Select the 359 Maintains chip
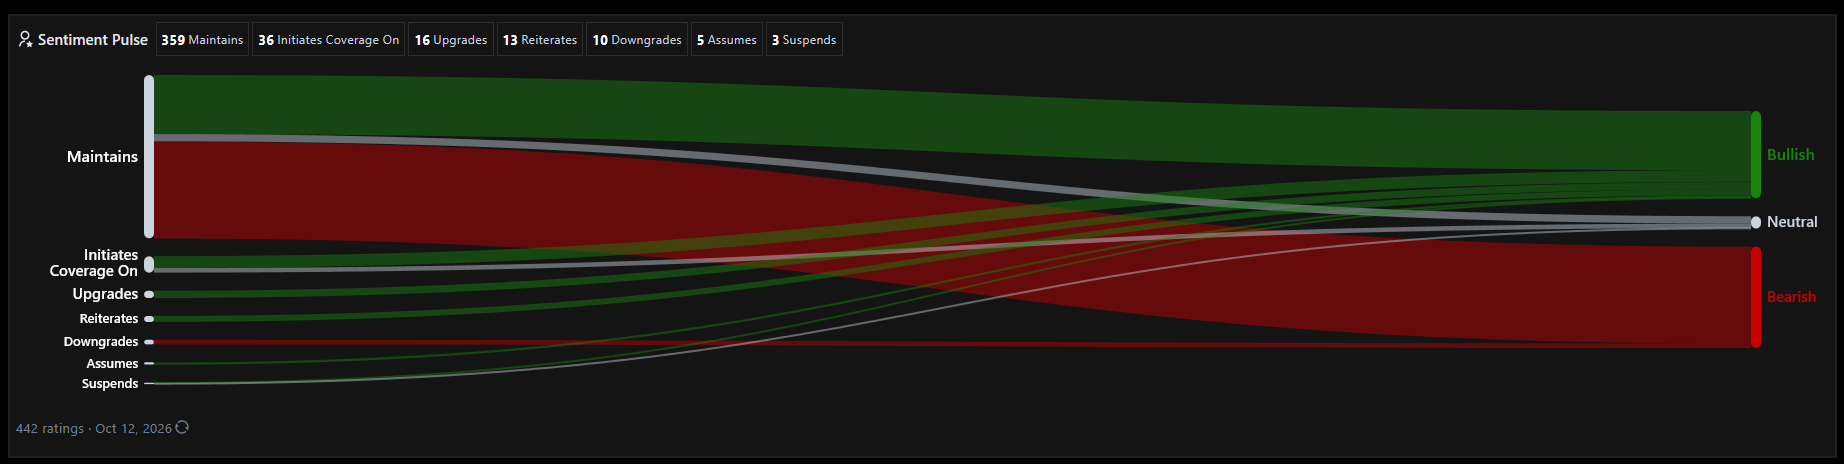Image resolution: width=1844 pixels, height=464 pixels. pyautogui.click(x=202, y=39)
